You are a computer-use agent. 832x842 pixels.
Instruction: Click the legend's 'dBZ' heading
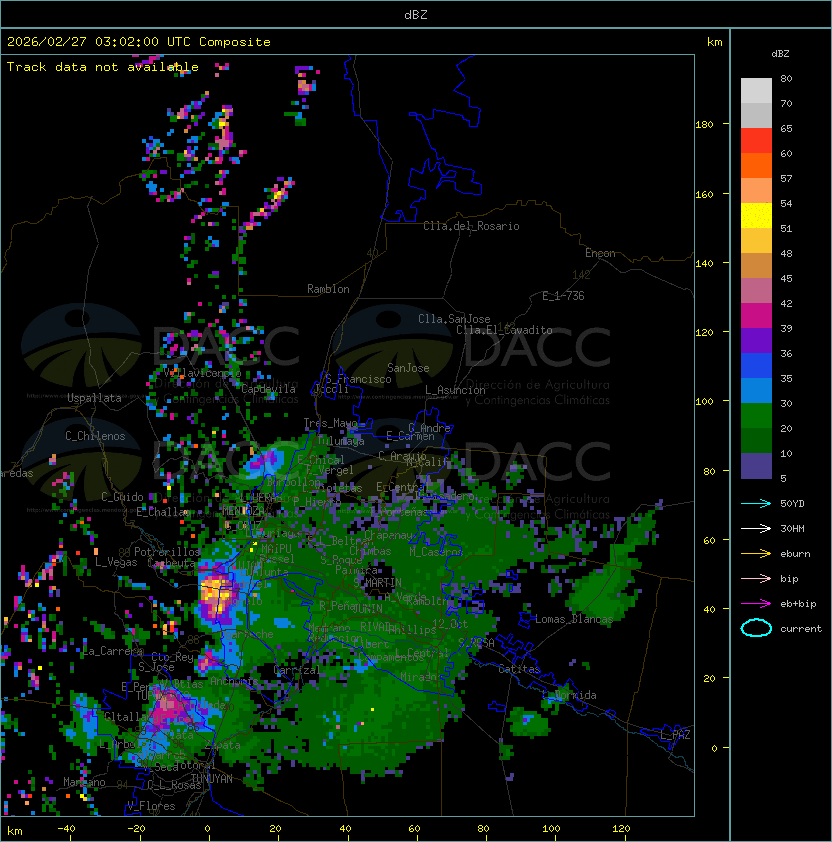pyautogui.click(x=780, y=54)
